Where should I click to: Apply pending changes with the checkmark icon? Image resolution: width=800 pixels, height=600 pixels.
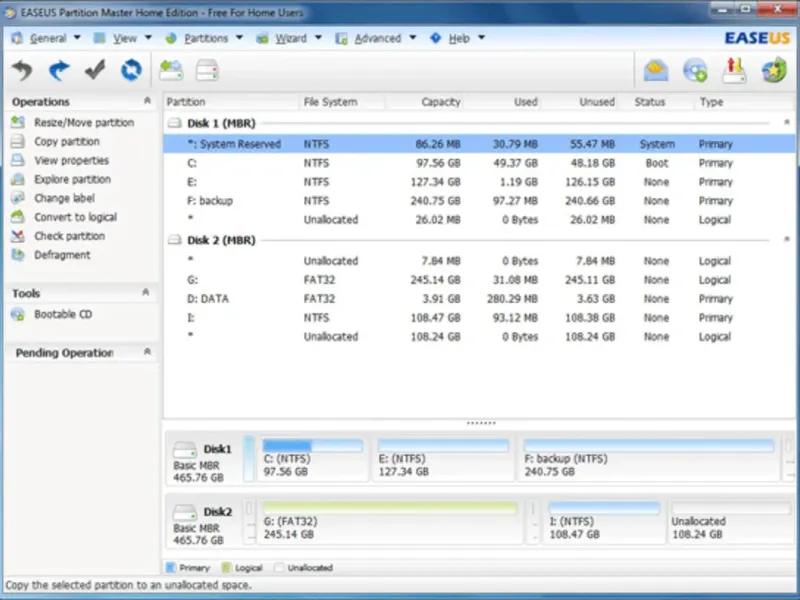95,70
